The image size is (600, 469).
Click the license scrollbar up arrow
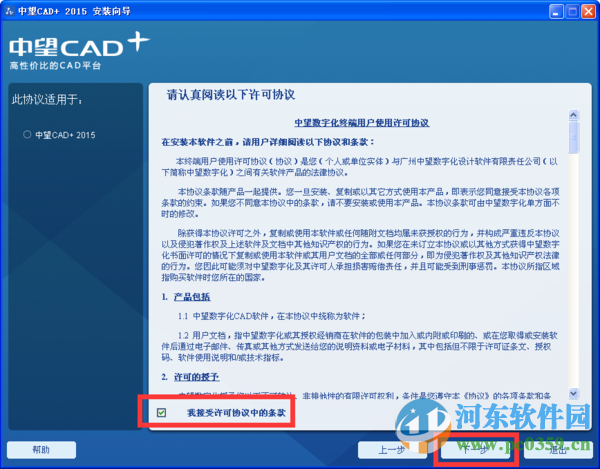(573, 115)
